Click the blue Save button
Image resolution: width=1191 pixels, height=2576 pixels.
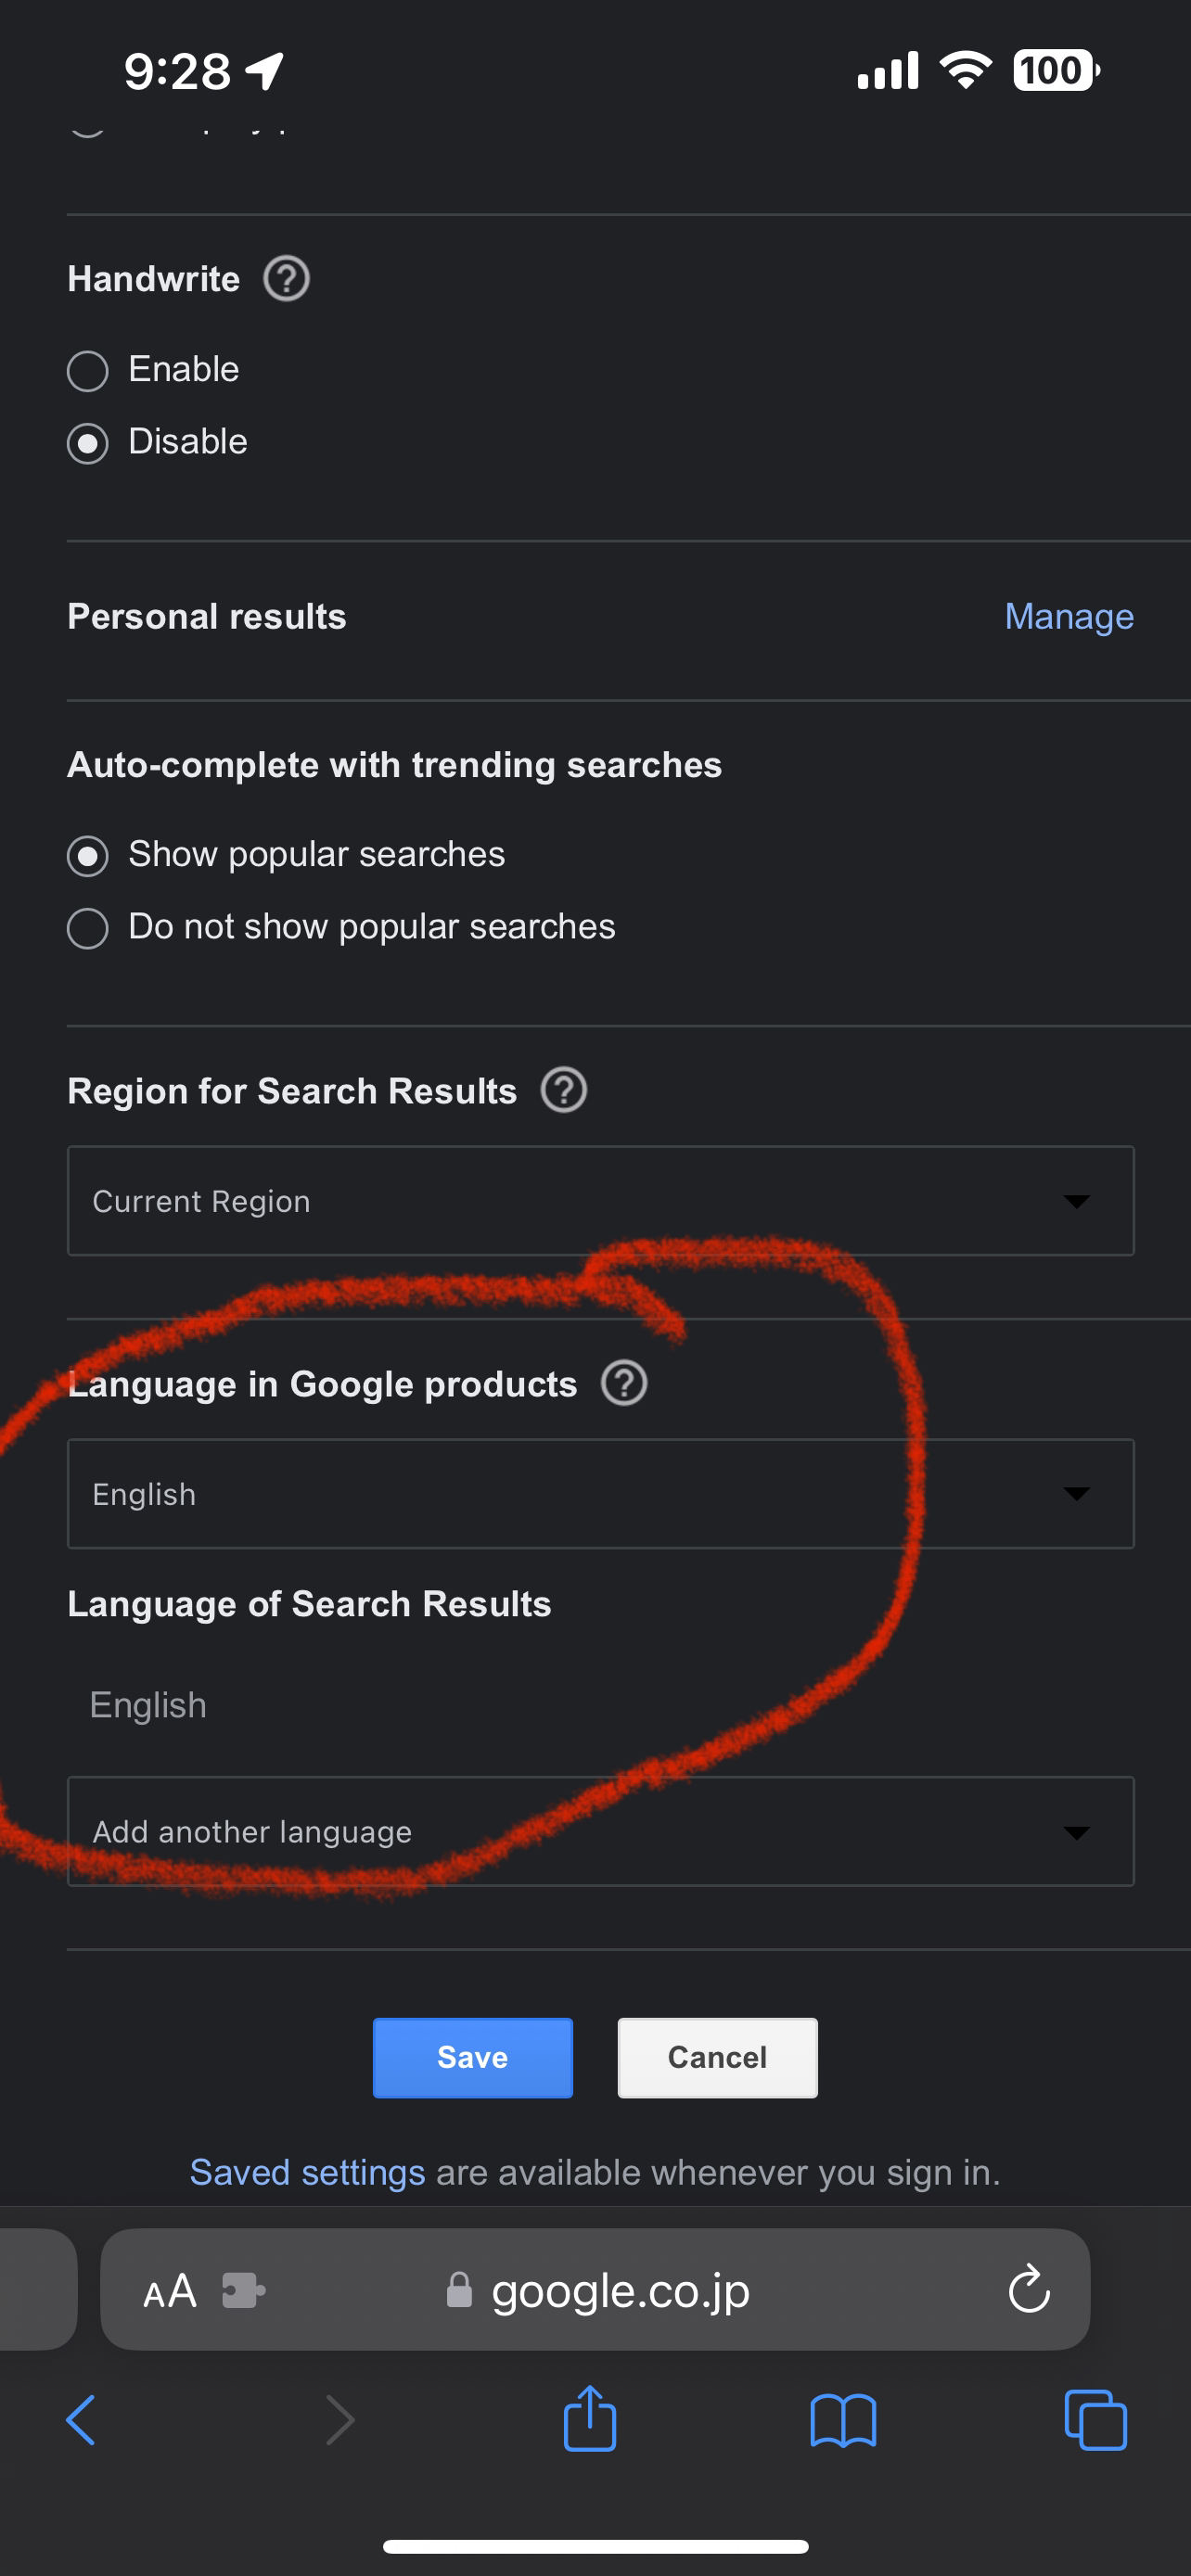pyautogui.click(x=473, y=2057)
